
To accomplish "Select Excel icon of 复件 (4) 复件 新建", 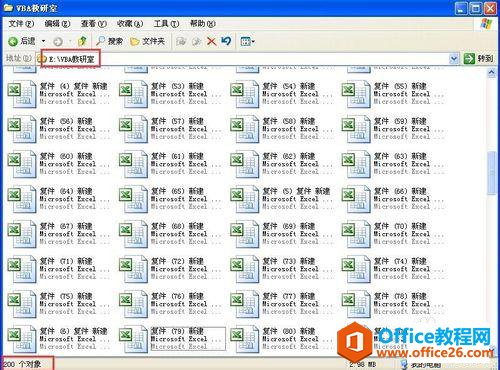I will pos(22,94).
